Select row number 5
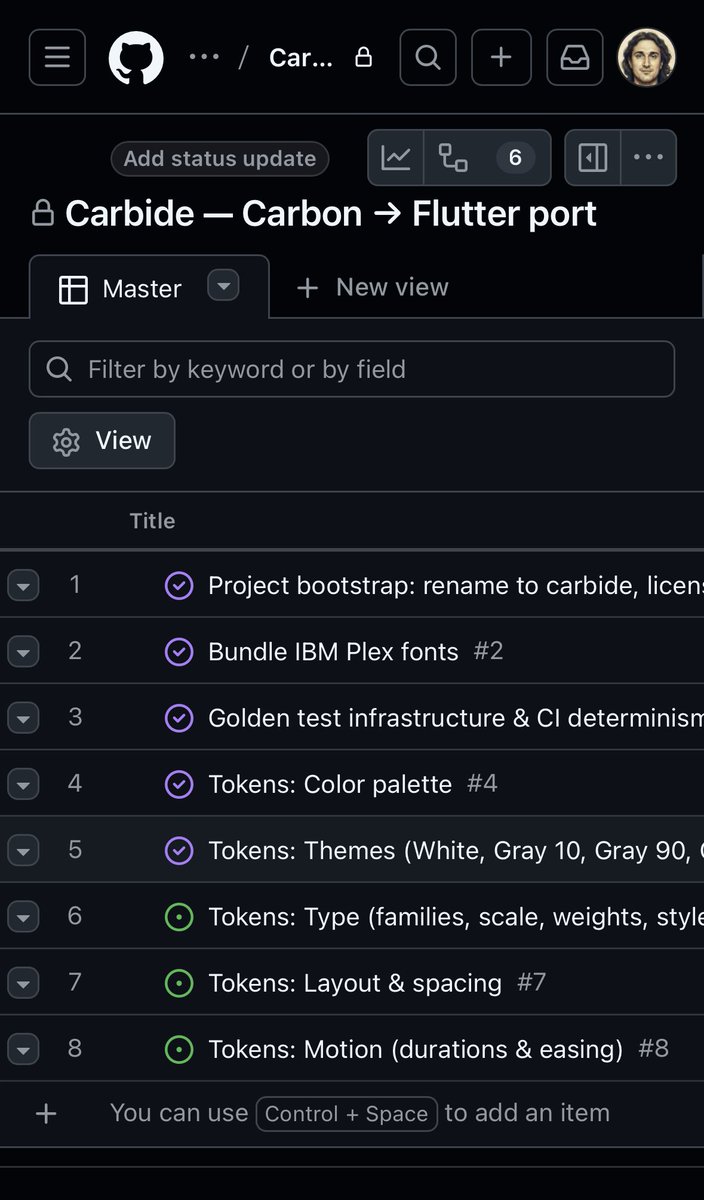Image resolution: width=704 pixels, height=1200 pixels. point(75,849)
